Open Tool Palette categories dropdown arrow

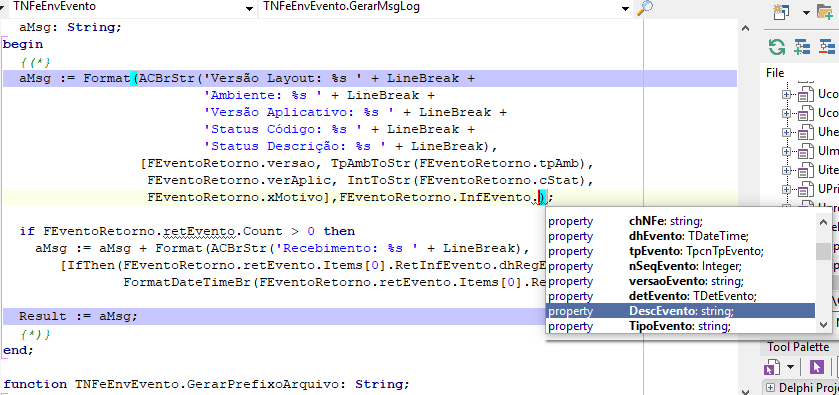point(790,368)
